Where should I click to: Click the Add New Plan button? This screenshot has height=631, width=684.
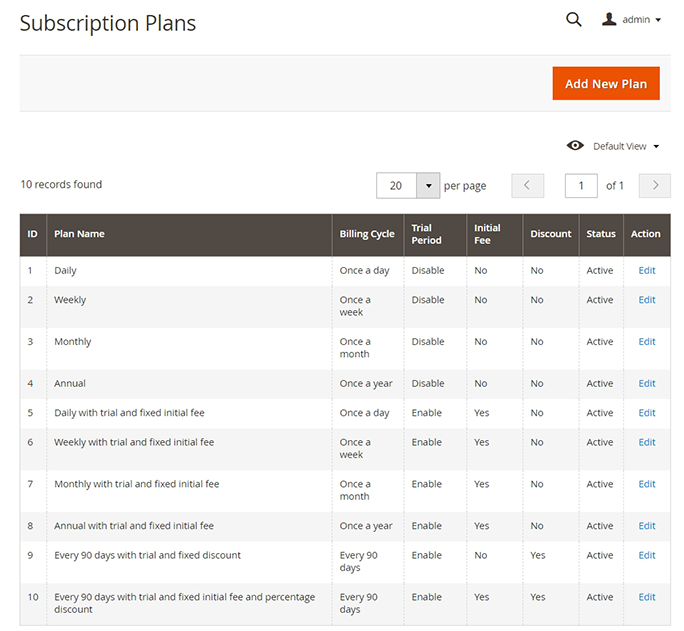coord(606,83)
